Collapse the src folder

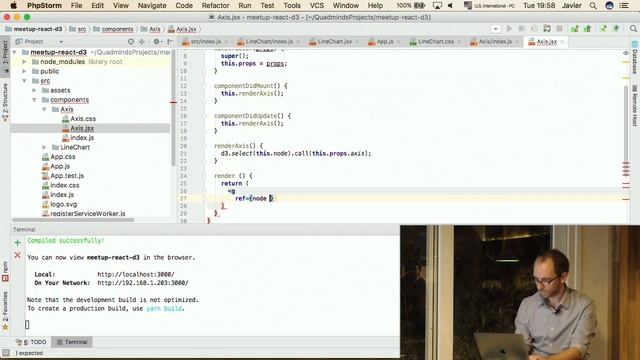(x=24, y=81)
